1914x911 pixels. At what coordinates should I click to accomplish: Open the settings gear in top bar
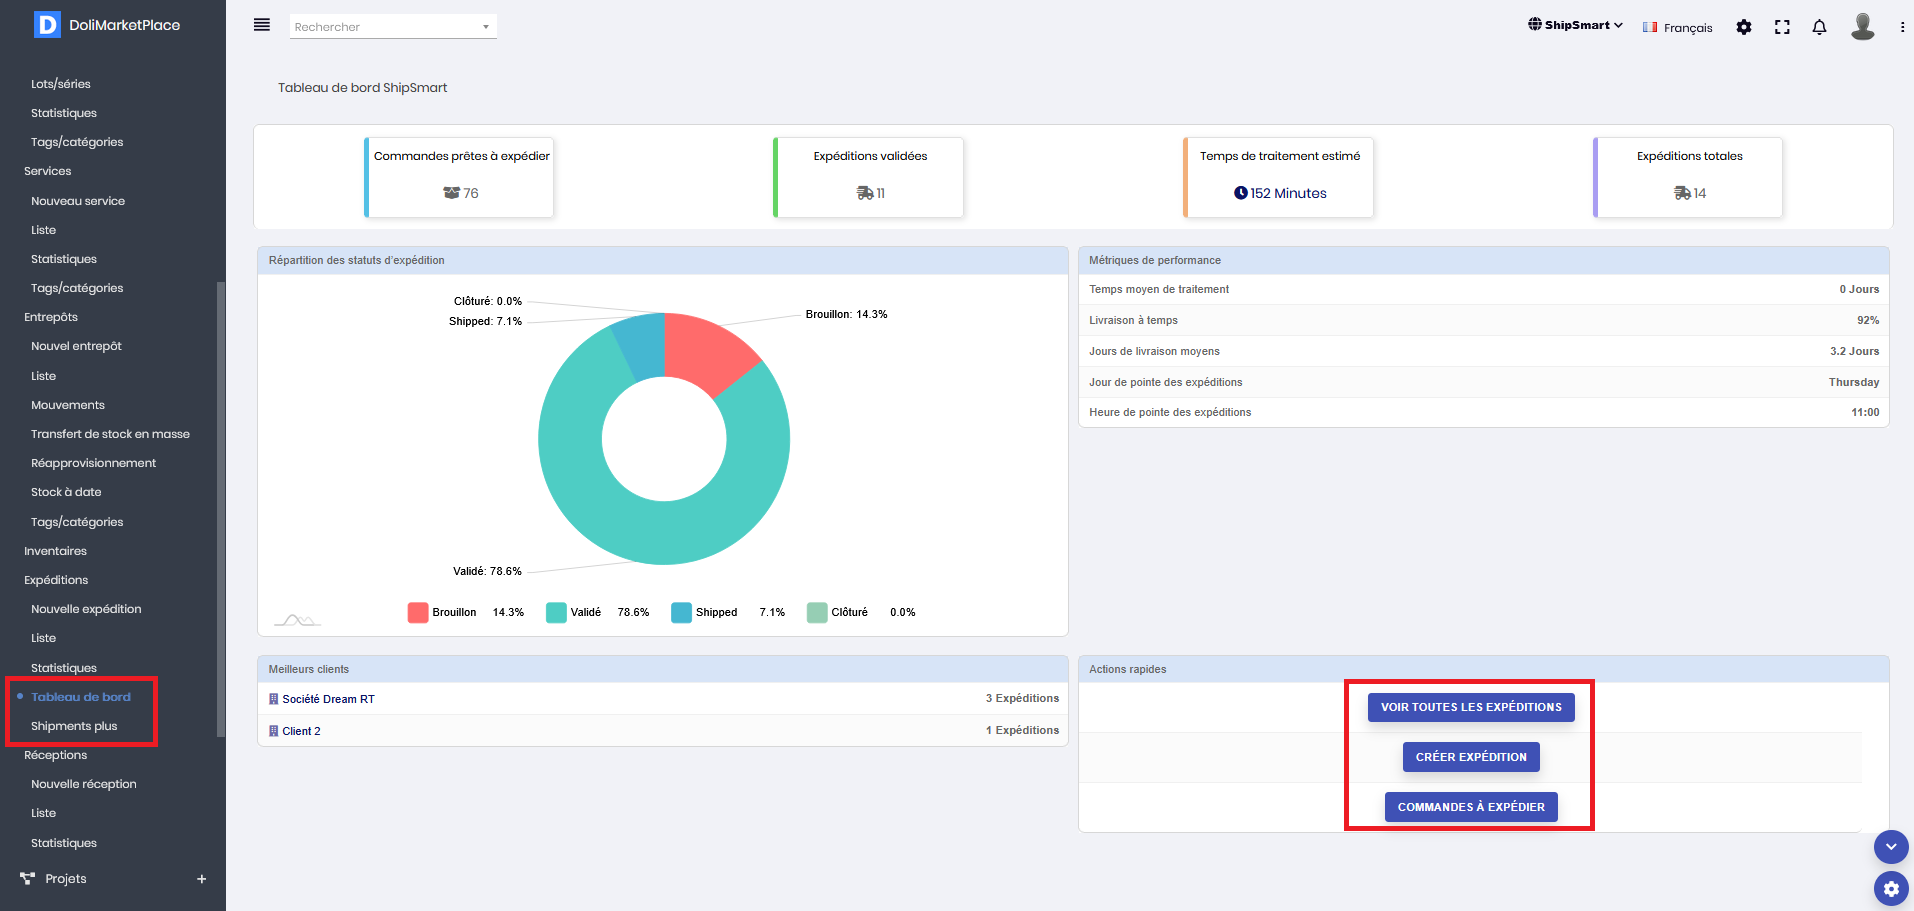(1744, 27)
